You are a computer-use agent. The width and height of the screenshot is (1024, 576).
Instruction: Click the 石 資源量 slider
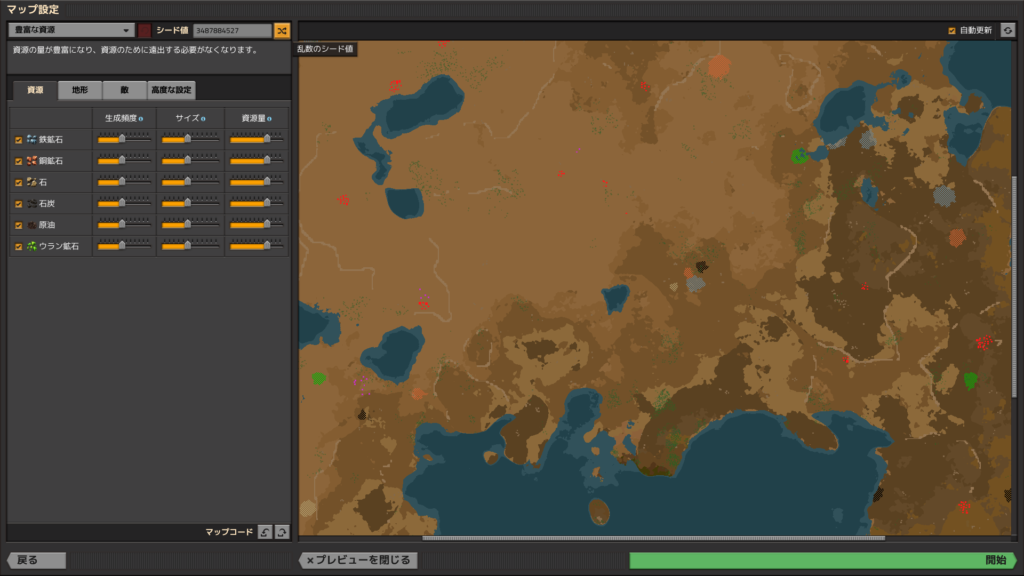pyautogui.click(x=257, y=182)
